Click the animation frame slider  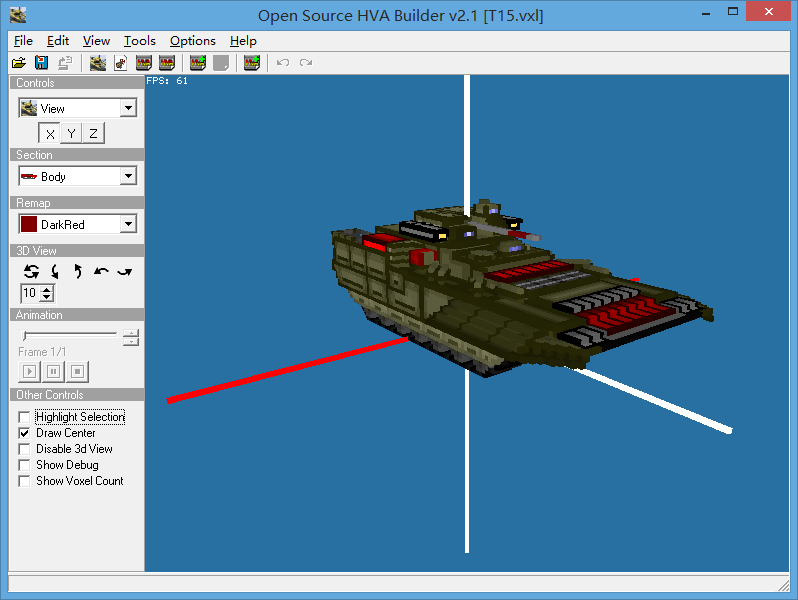click(x=70, y=335)
